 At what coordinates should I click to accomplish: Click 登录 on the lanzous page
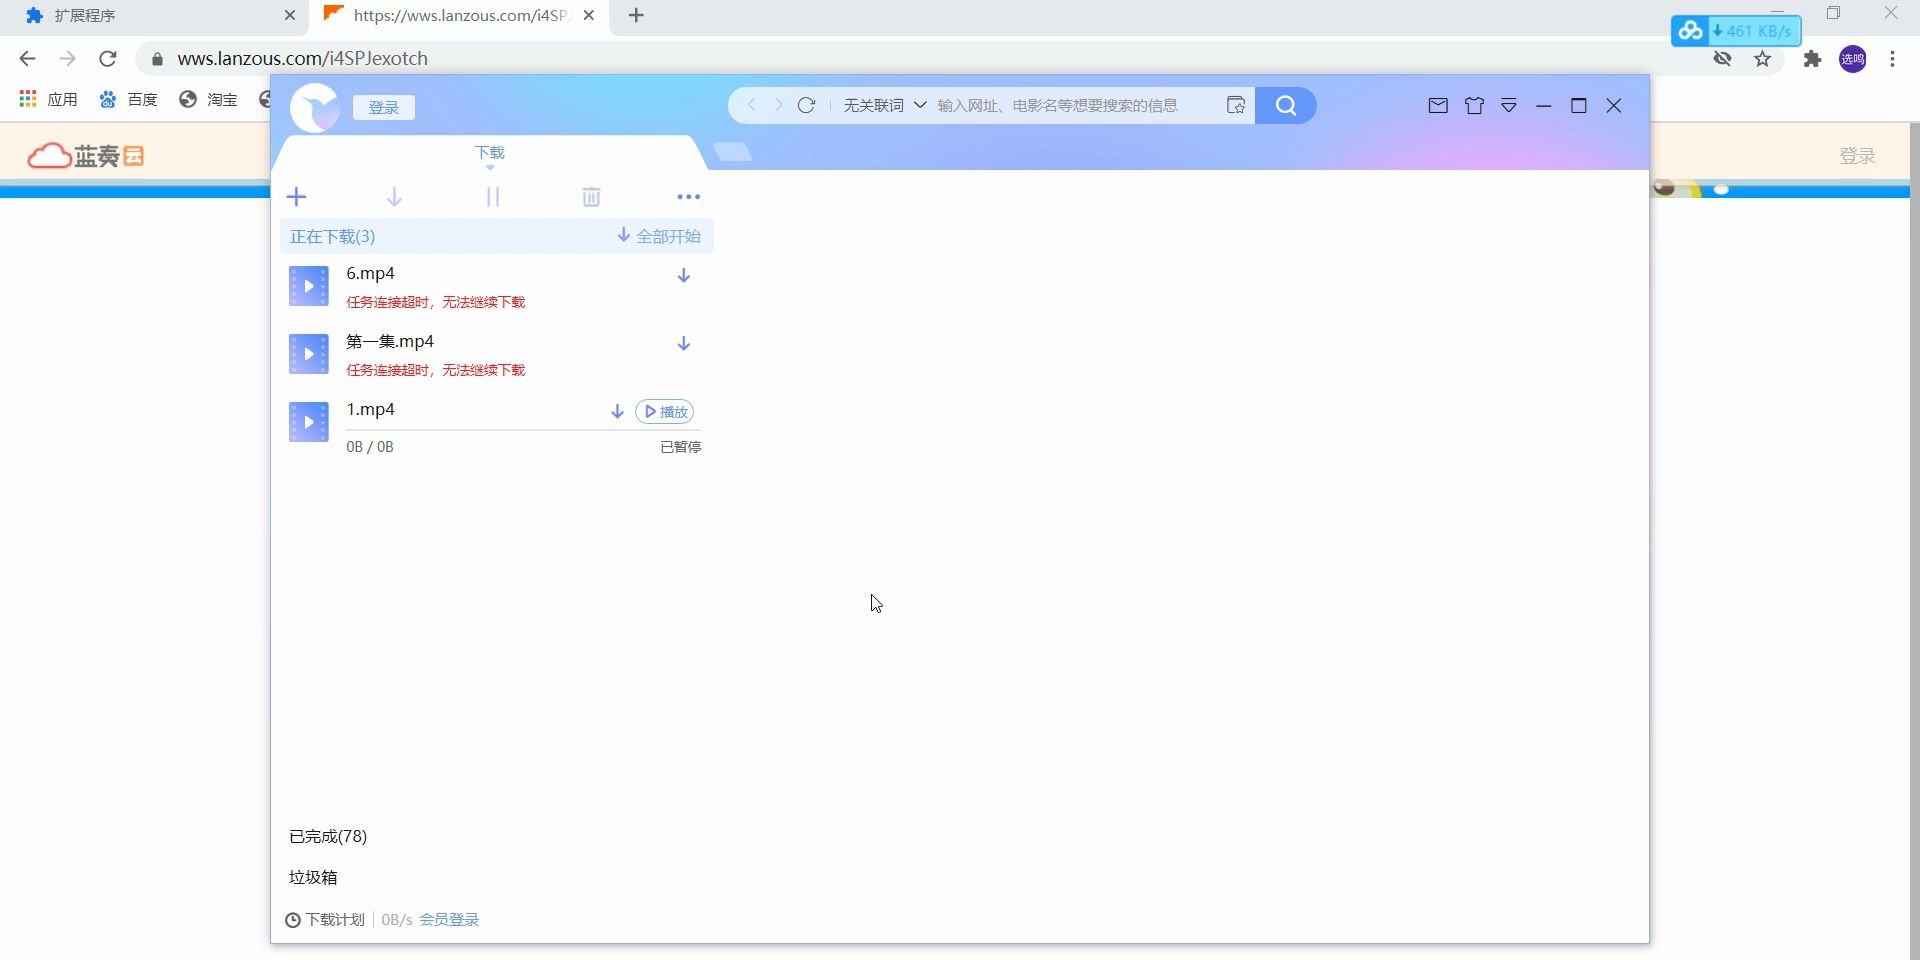(1857, 156)
